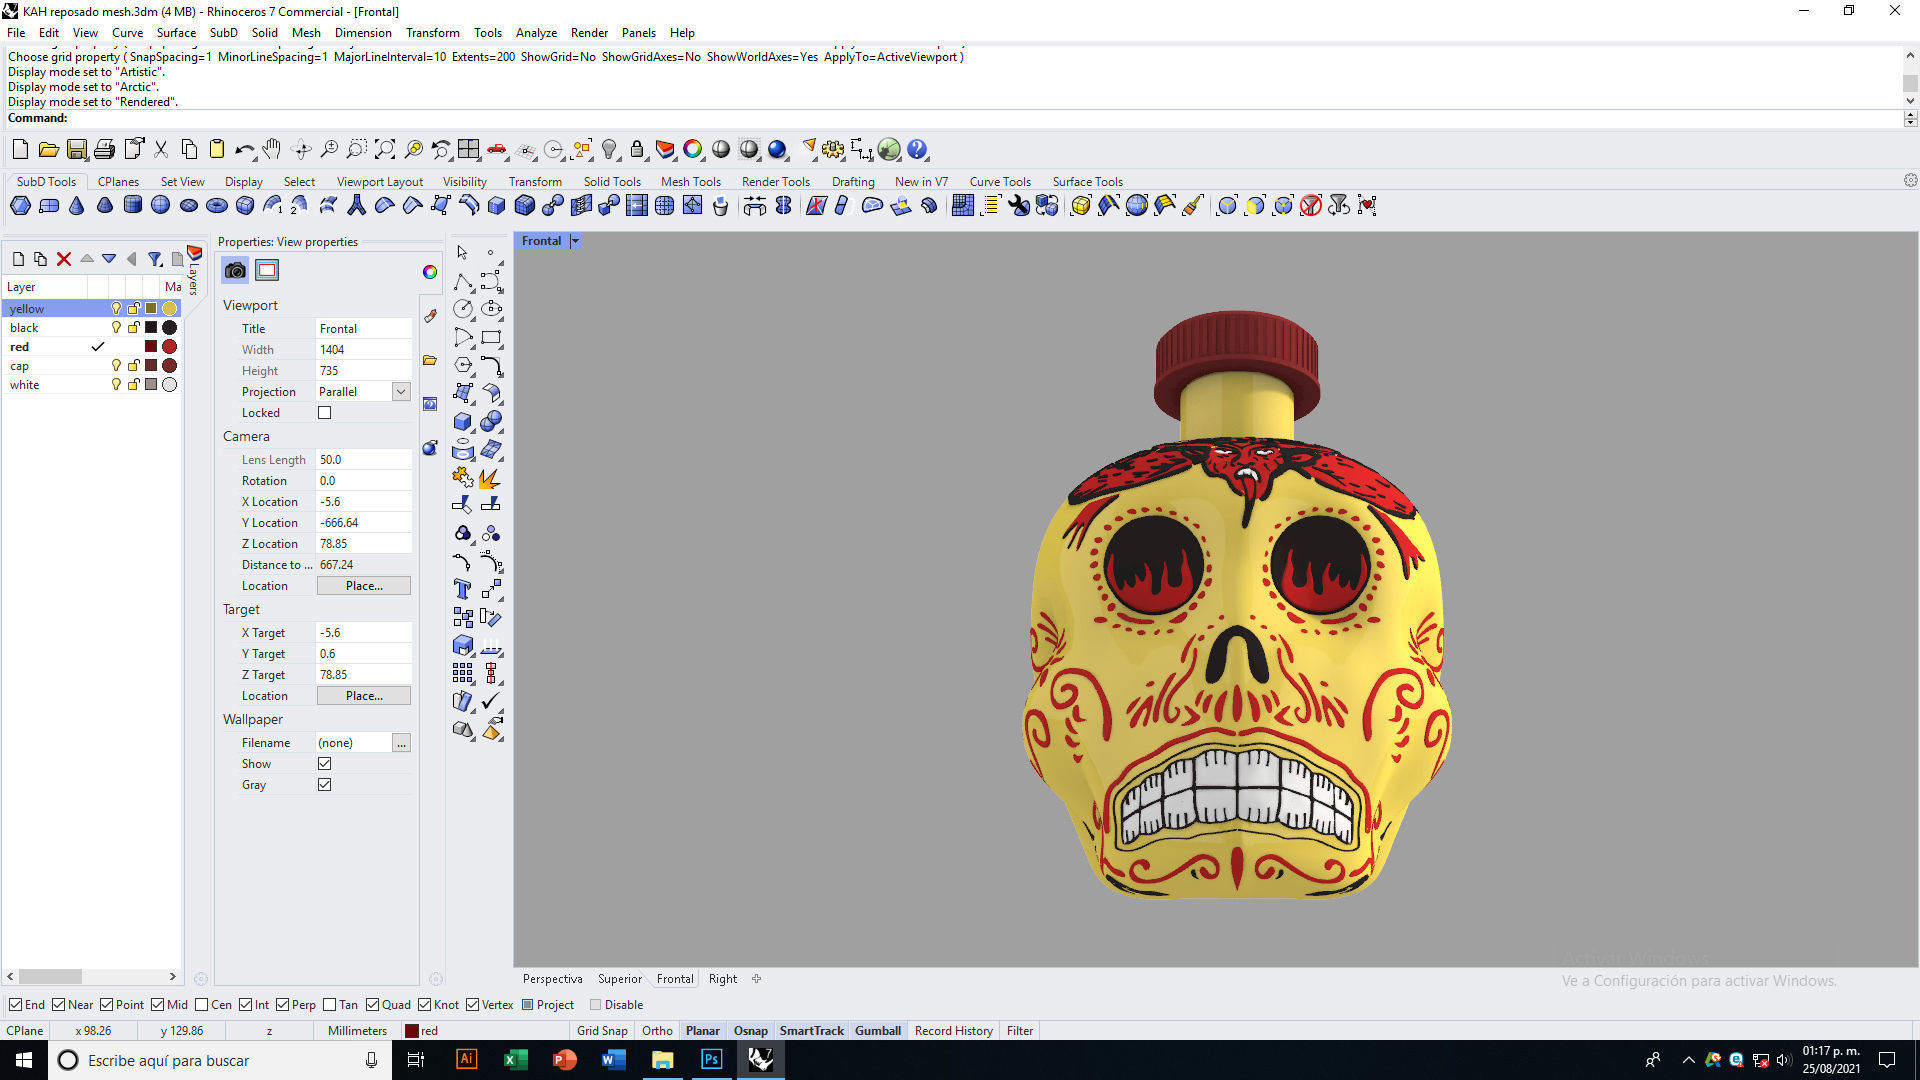Click the white layer color swatch
This screenshot has width=1920, height=1080.
click(151, 385)
